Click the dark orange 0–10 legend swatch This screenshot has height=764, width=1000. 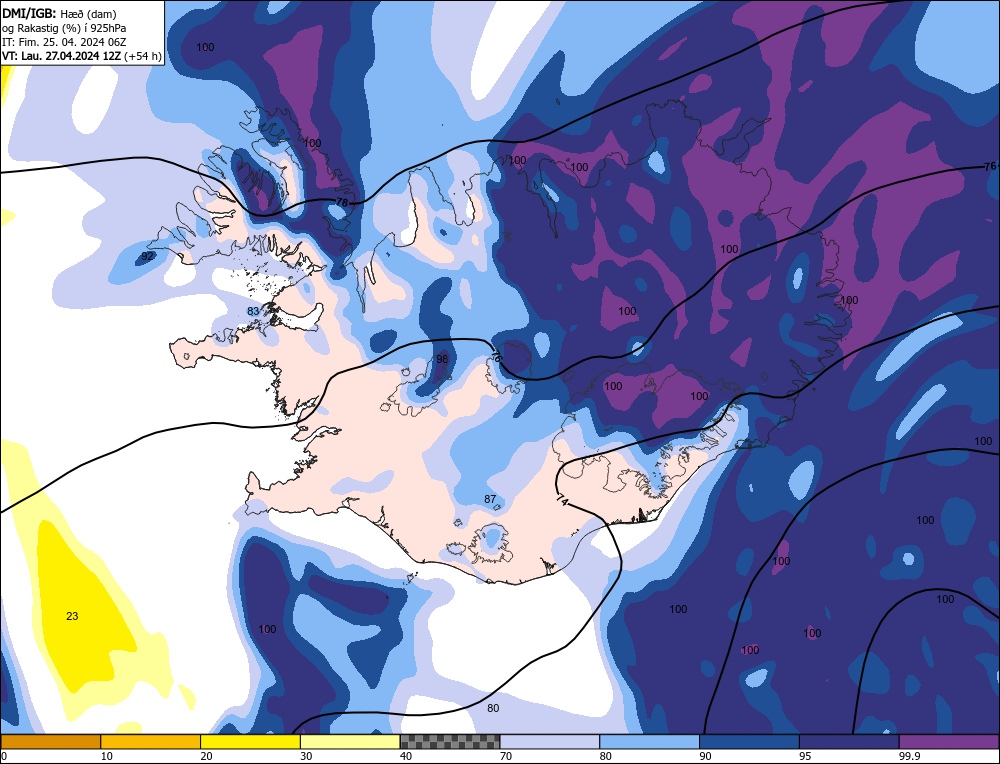tap(50, 741)
